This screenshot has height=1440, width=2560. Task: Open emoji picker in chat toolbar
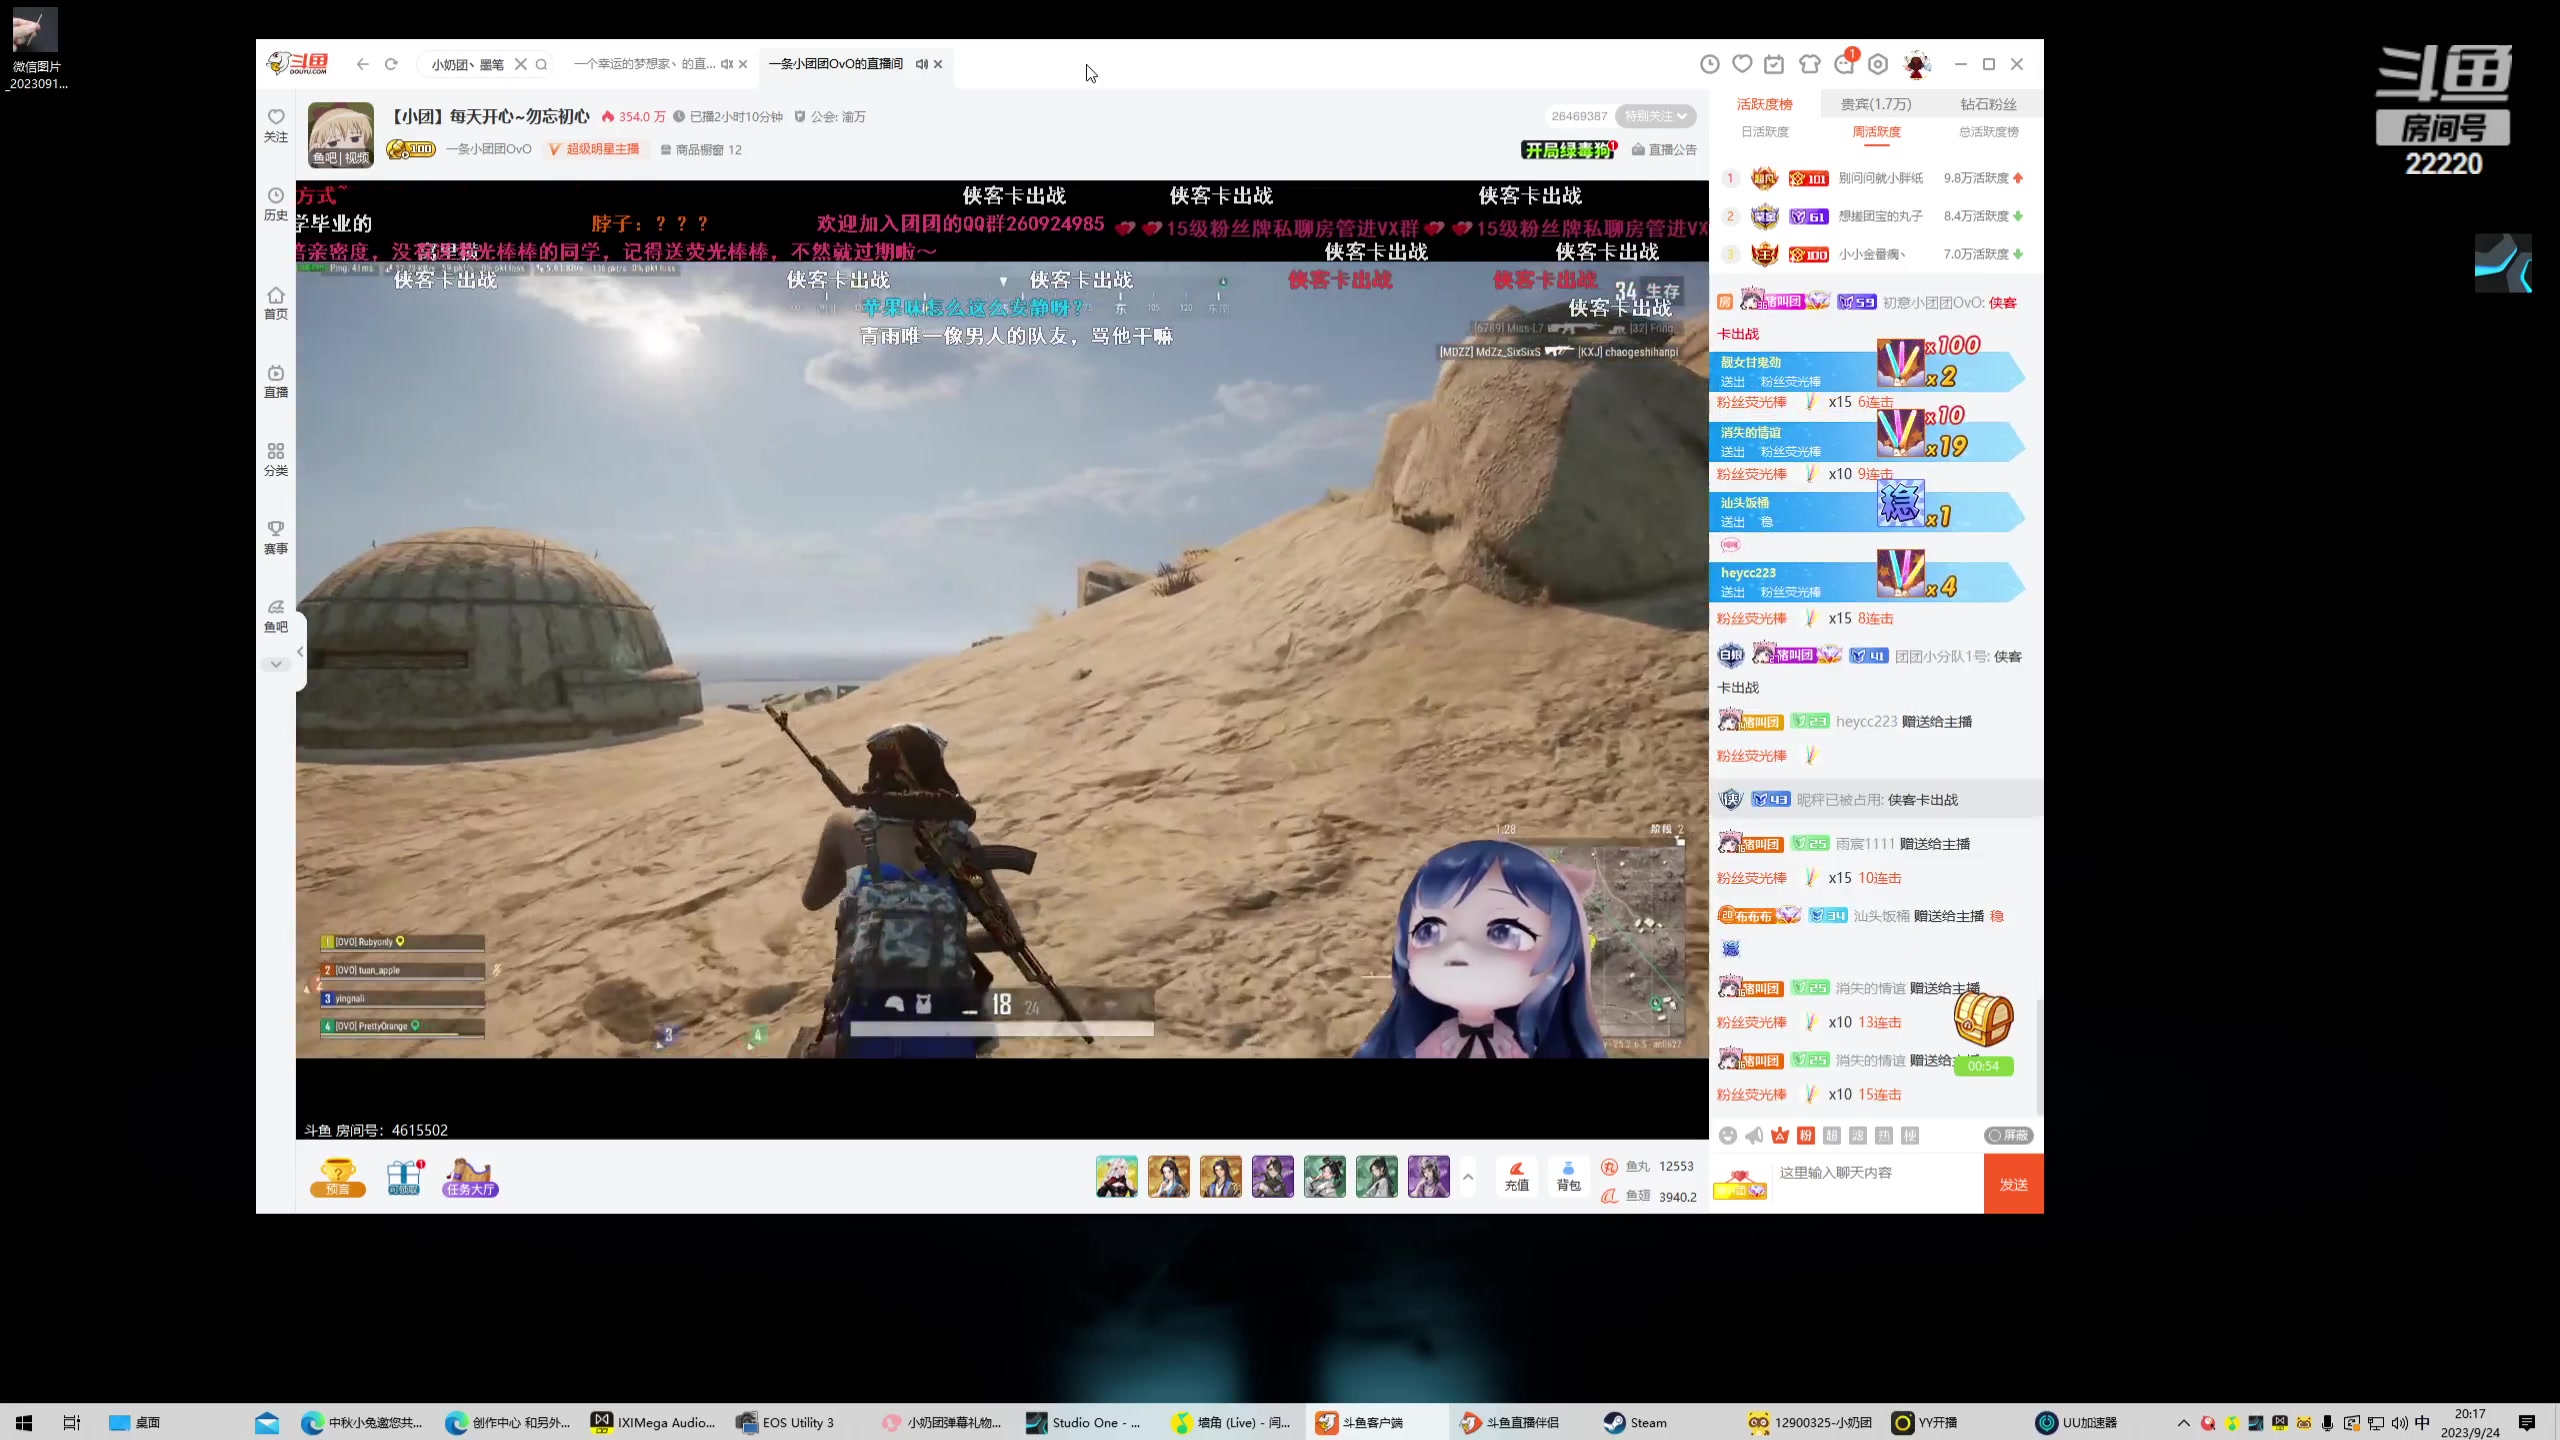1728,1135
